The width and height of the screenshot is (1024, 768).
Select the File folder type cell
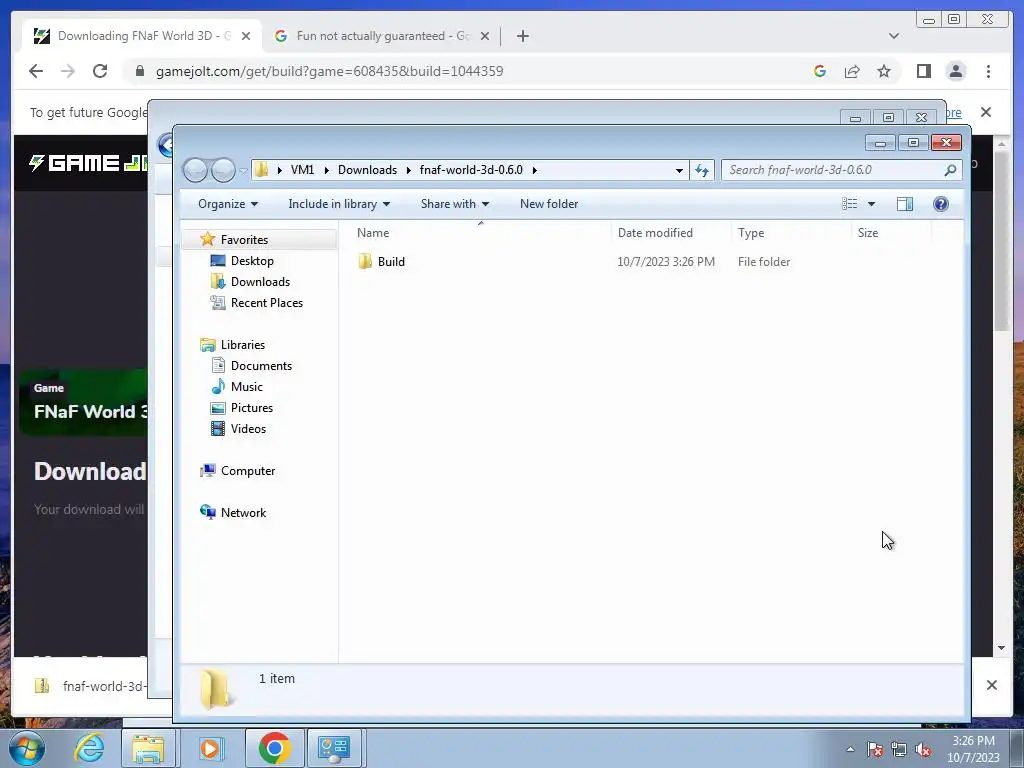click(763, 262)
